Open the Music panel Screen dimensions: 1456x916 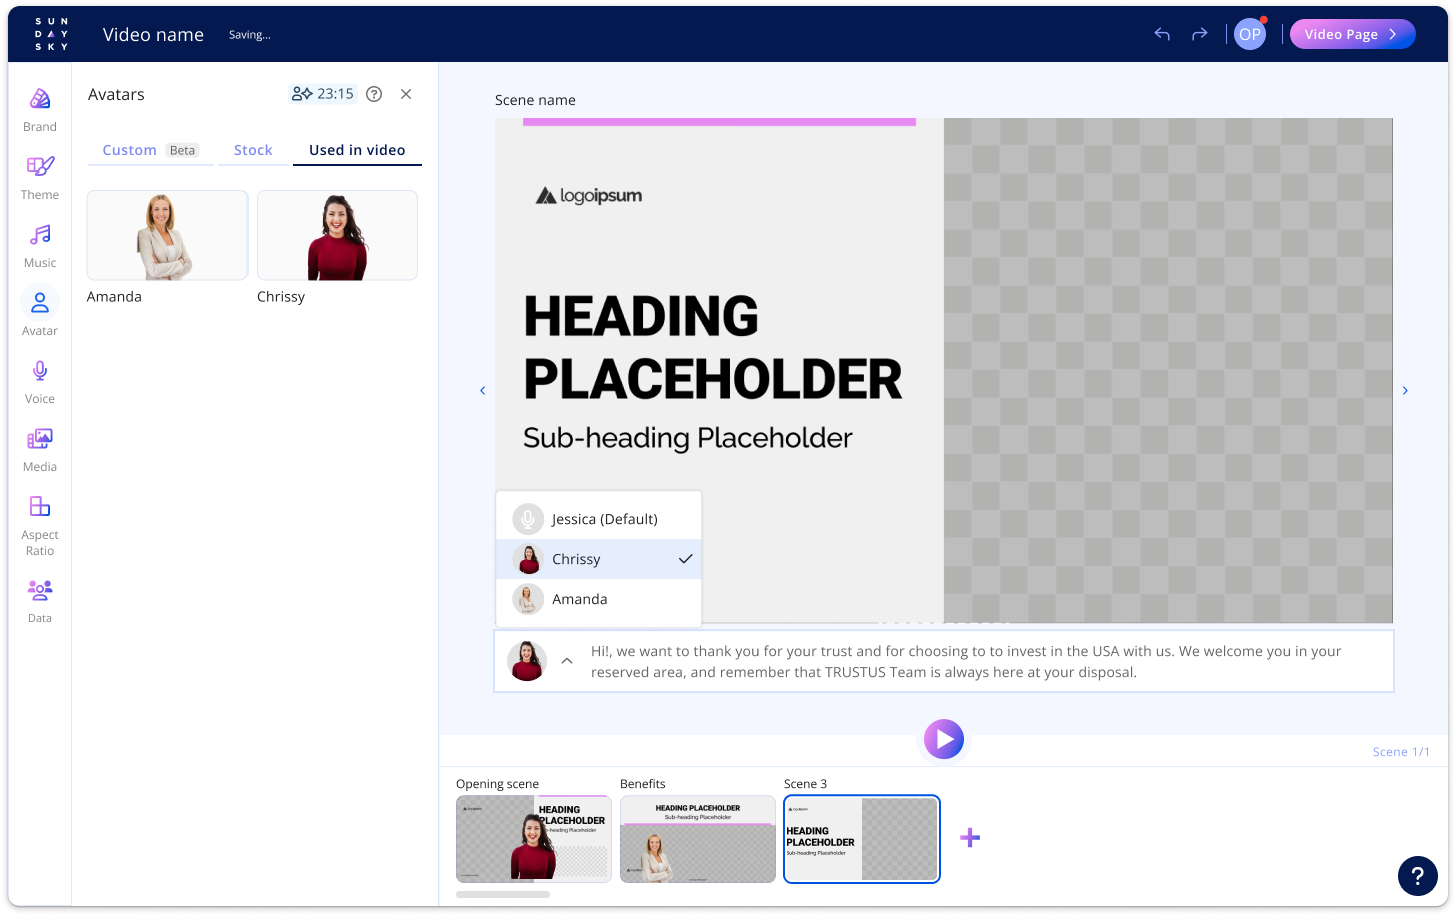(x=40, y=246)
